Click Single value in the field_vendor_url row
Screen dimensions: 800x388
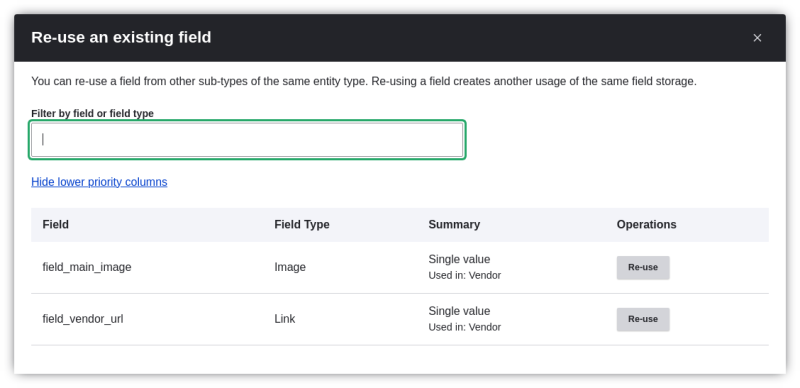click(x=459, y=311)
